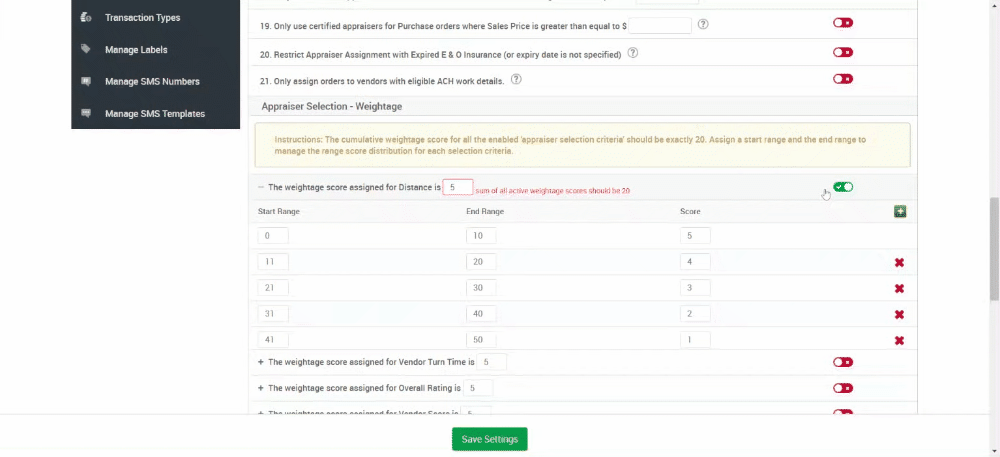Viewport: 1000px width, 457px height.
Task: Collapse the Distance weightage section
Action: [x=260, y=187]
